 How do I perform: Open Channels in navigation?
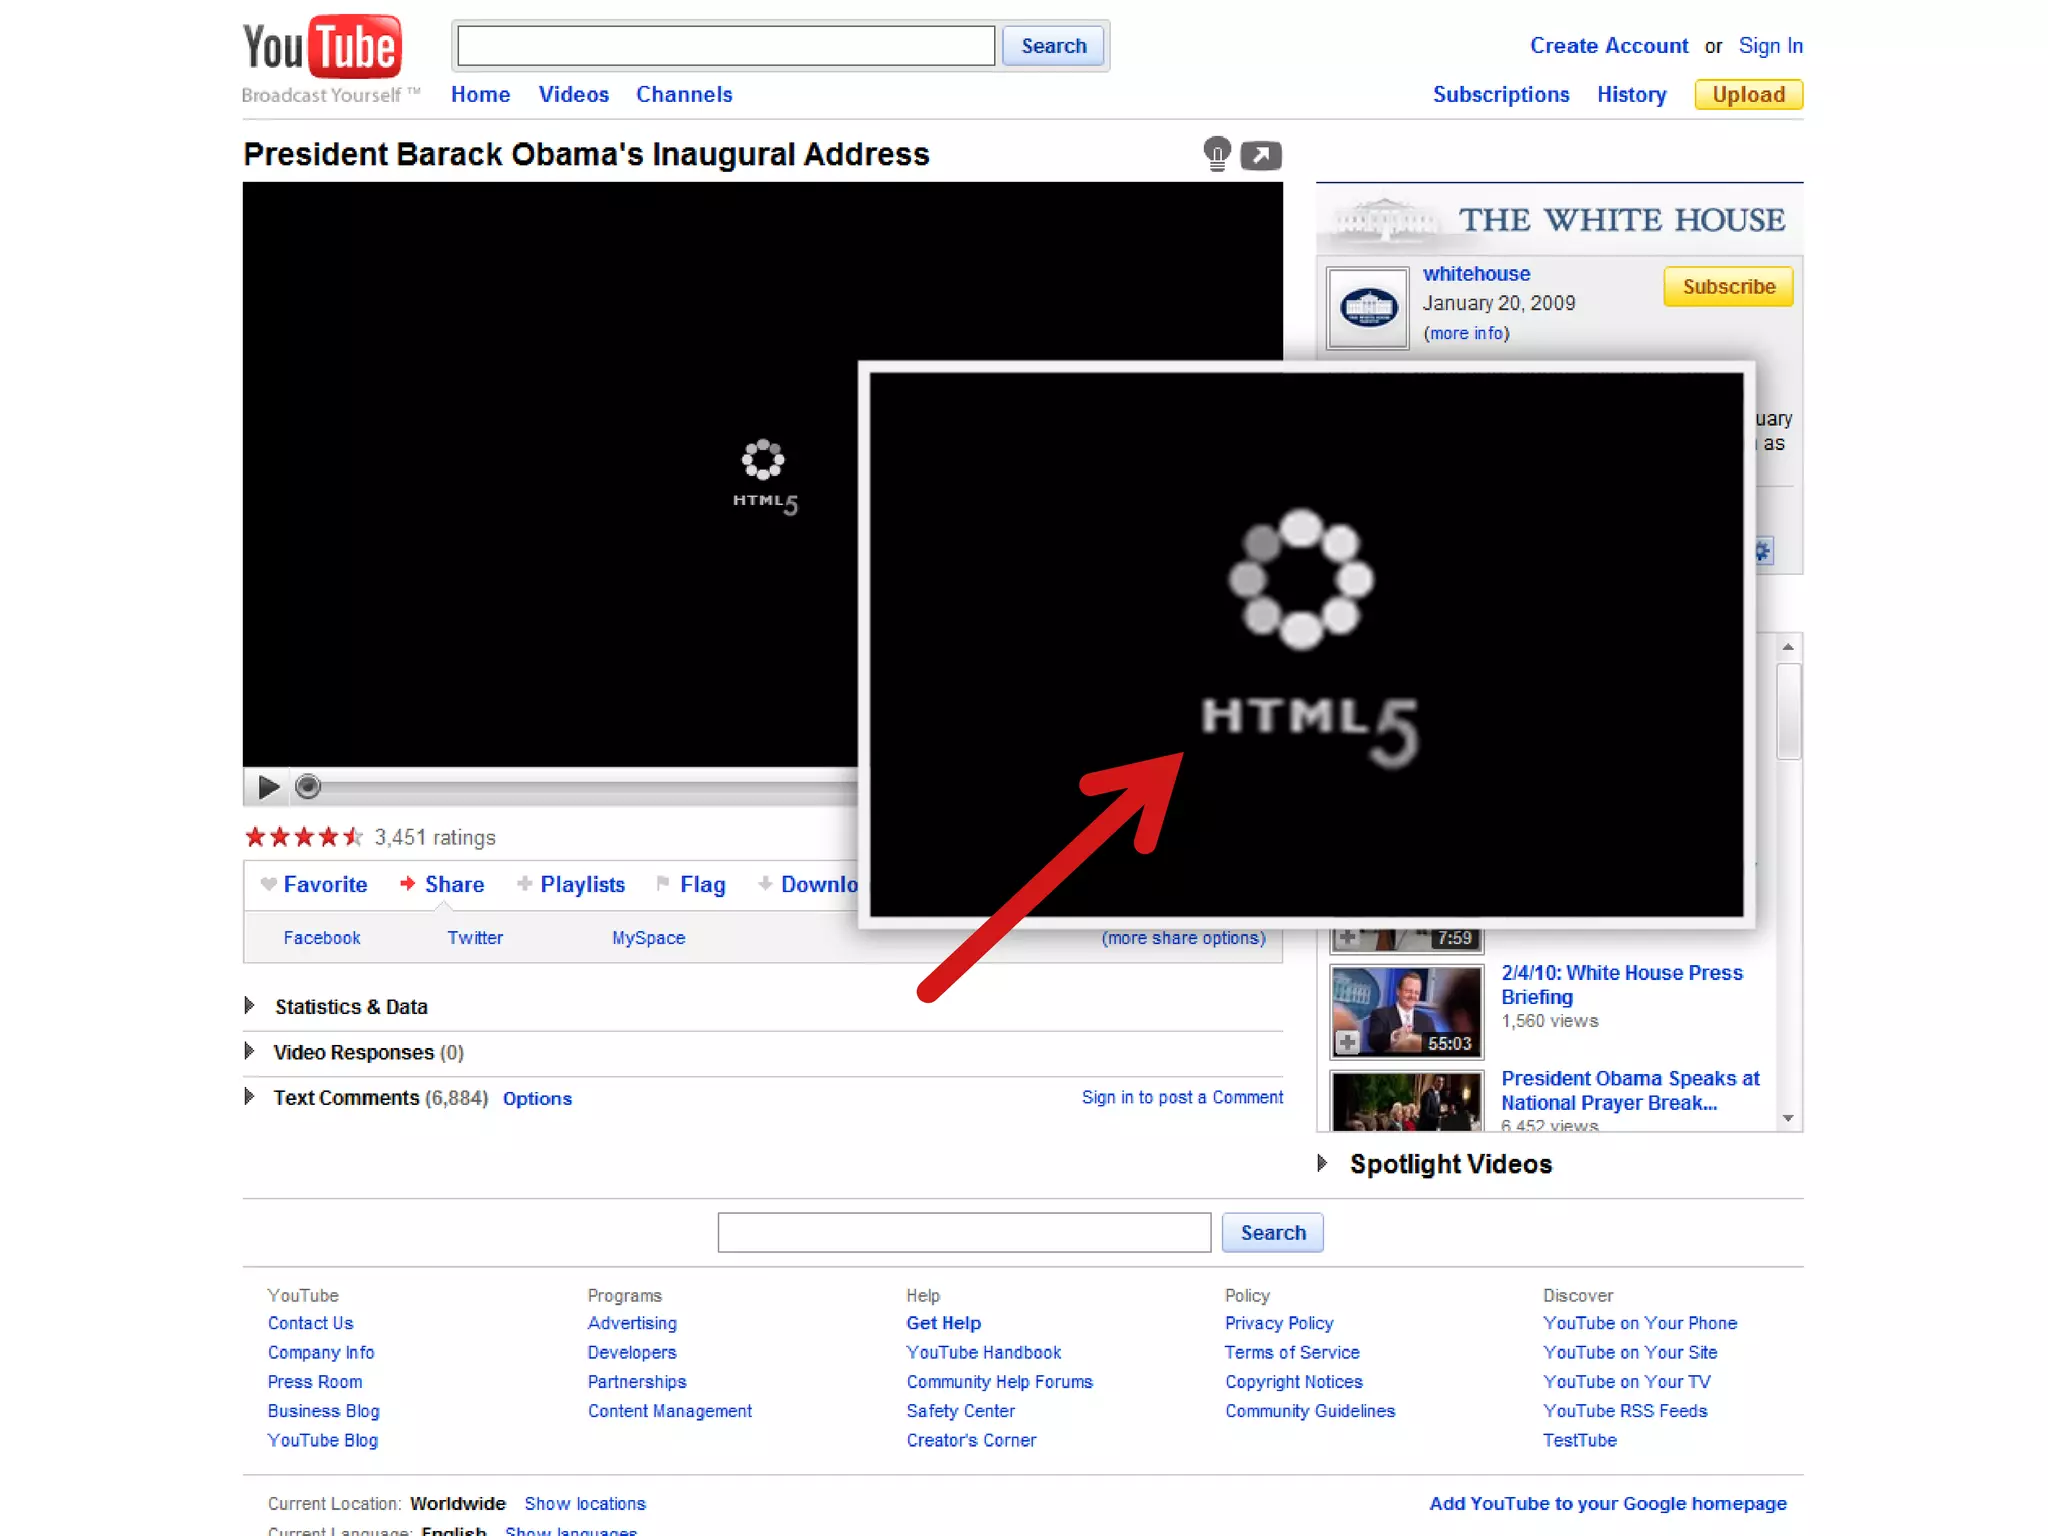tap(684, 94)
